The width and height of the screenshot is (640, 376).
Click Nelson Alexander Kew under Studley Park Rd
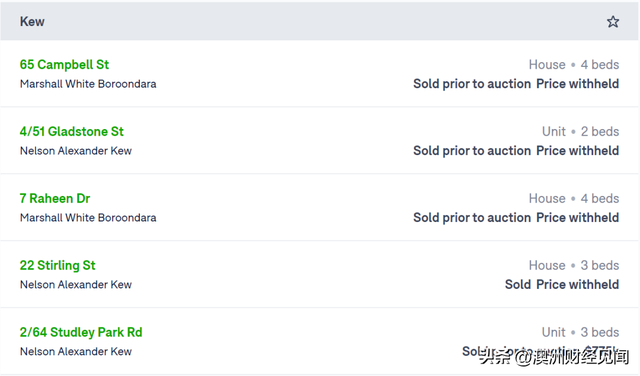[x=76, y=352]
